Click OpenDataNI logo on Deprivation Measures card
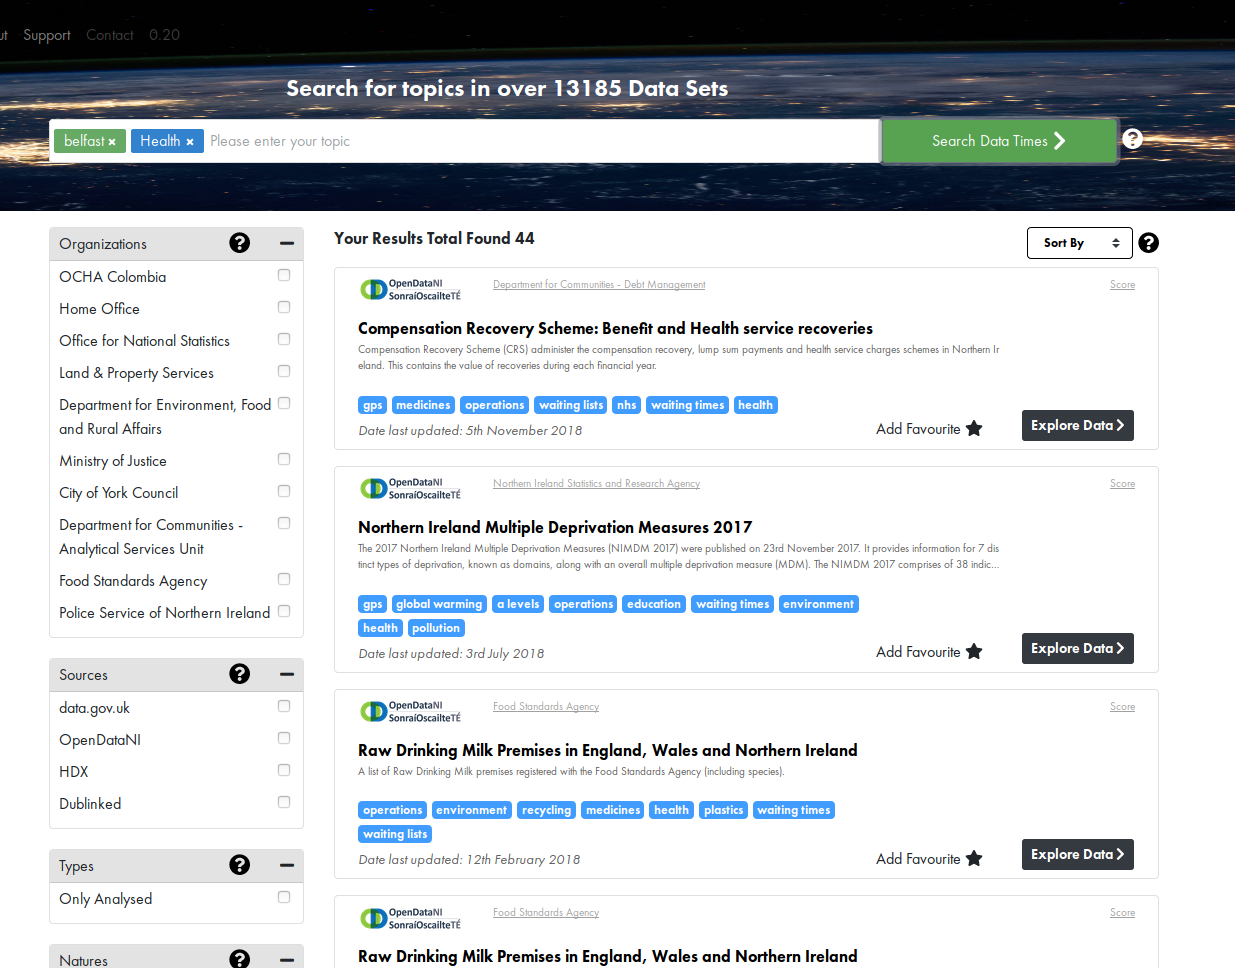This screenshot has height=968, width=1235. click(410, 489)
